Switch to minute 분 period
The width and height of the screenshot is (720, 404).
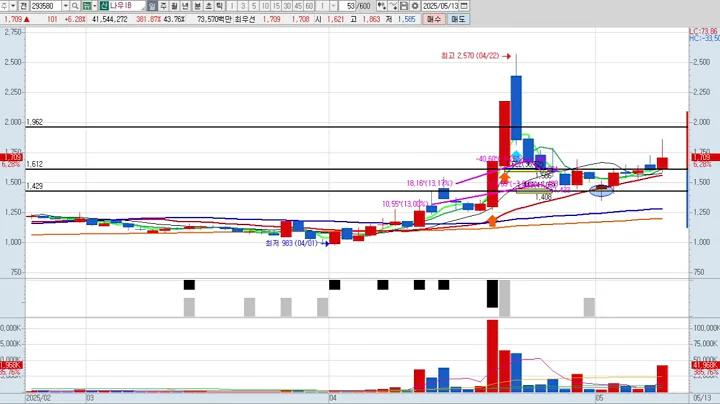197,6
